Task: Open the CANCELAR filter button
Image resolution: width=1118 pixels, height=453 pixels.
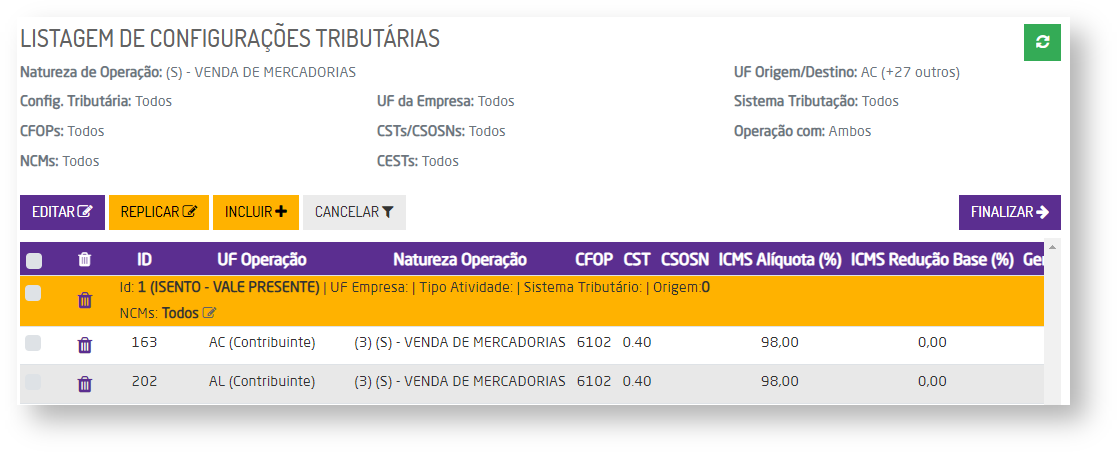Action: coord(354,212)
